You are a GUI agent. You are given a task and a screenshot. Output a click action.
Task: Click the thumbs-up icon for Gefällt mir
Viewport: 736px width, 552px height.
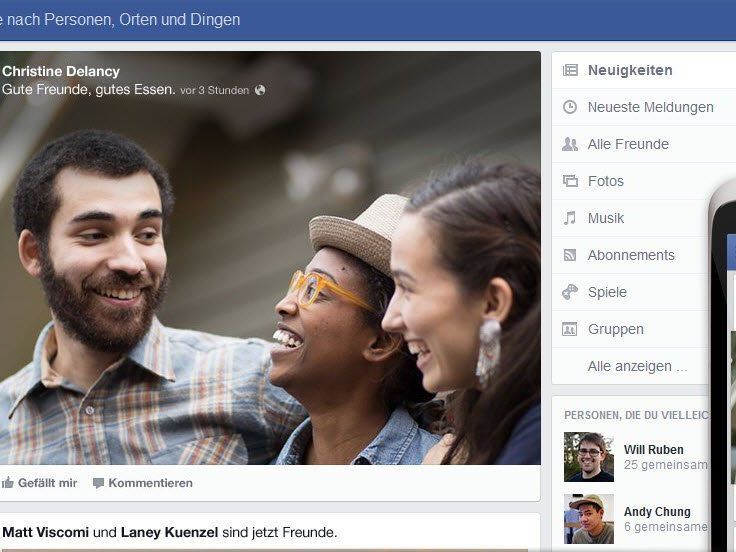pos(8,483)
